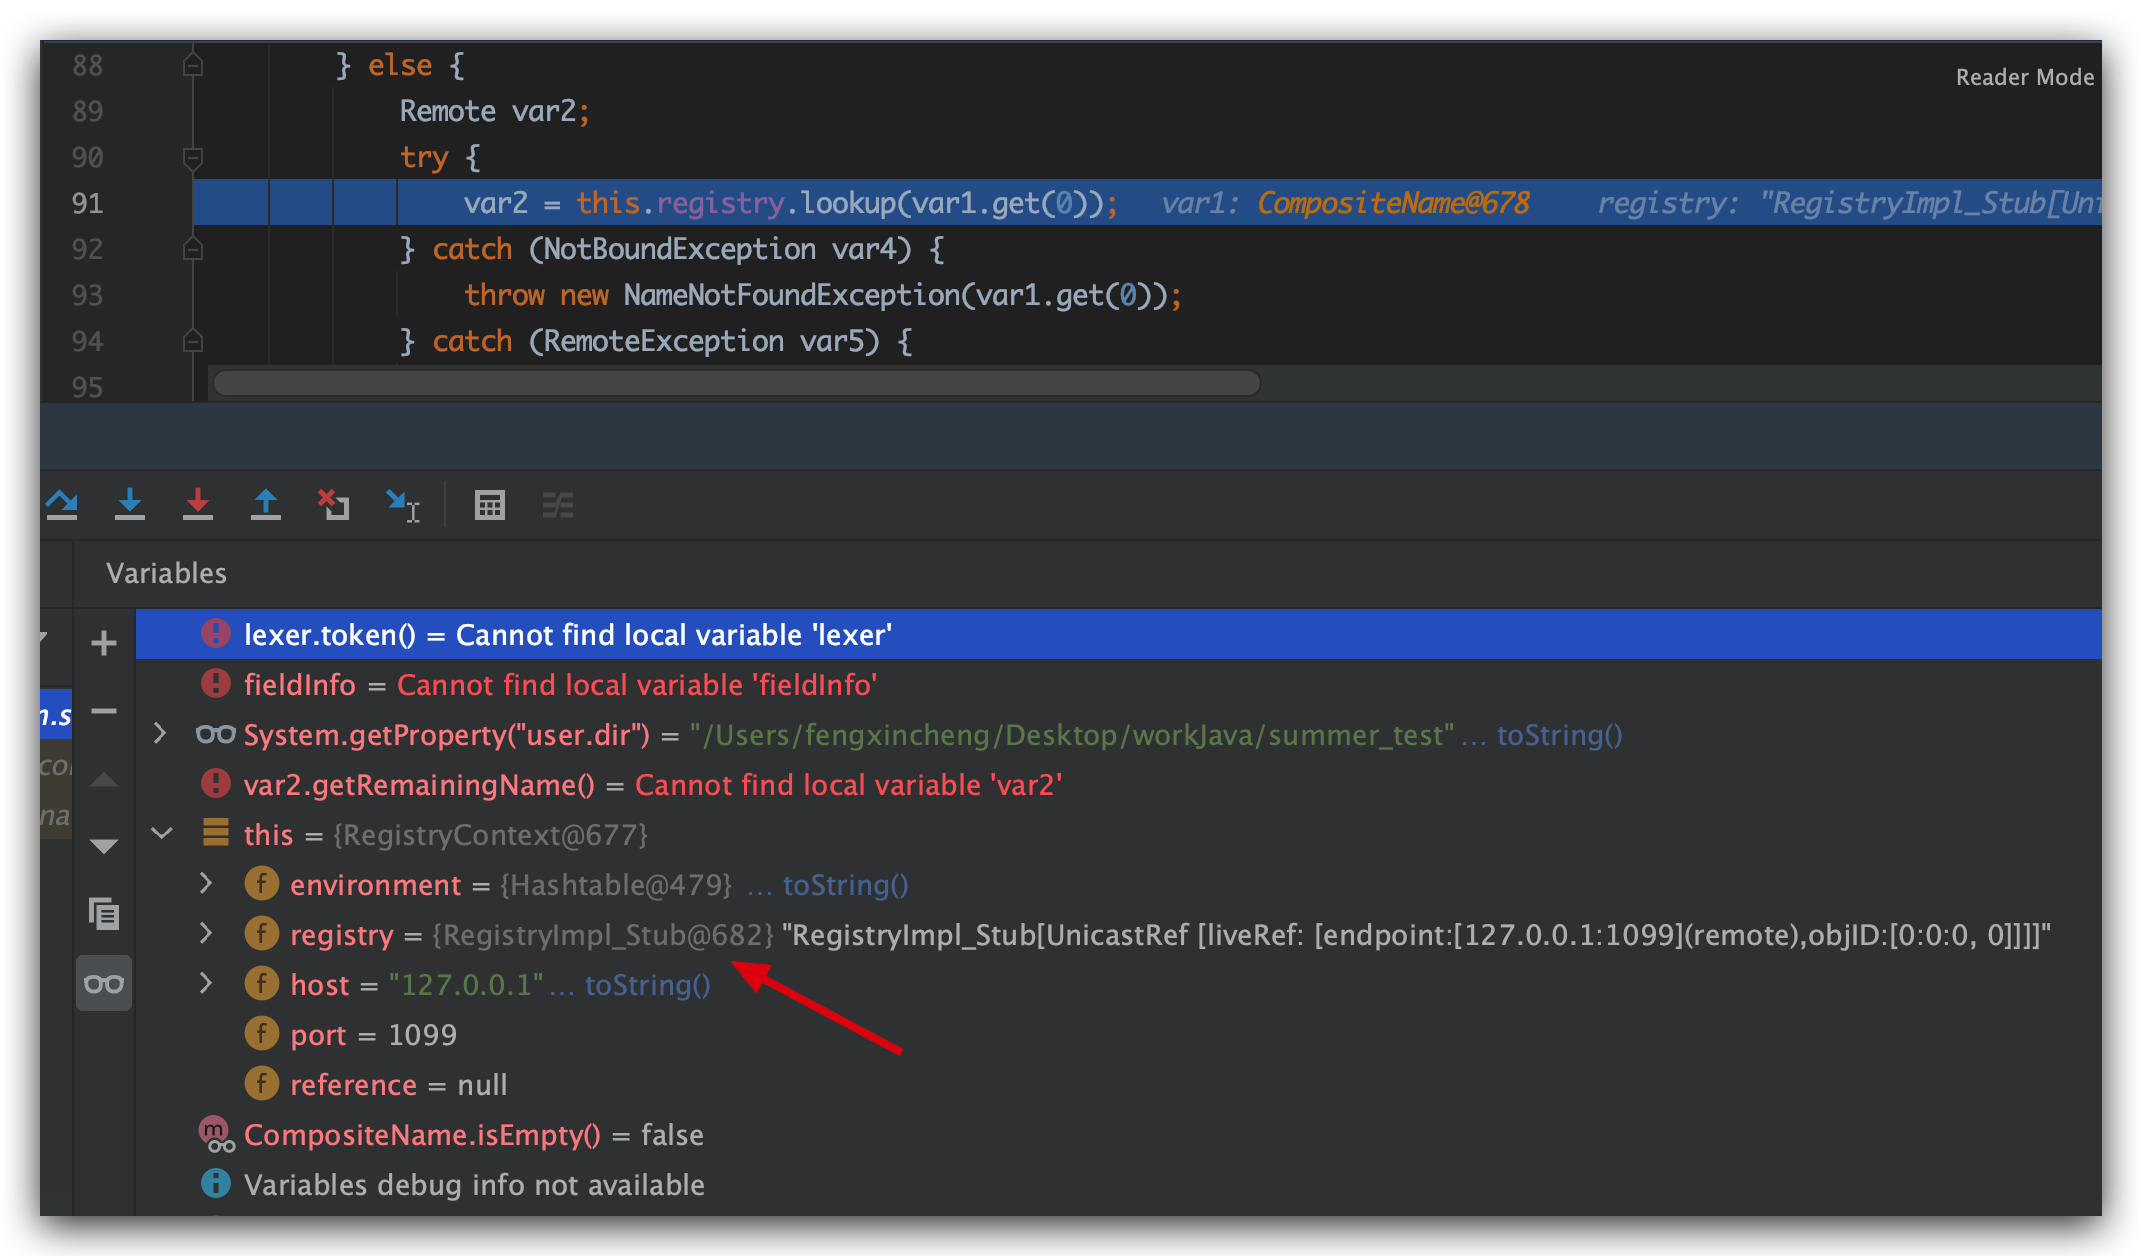Click the Step Into icon
Viewport: 2142px width, 1256px height.
130,505
